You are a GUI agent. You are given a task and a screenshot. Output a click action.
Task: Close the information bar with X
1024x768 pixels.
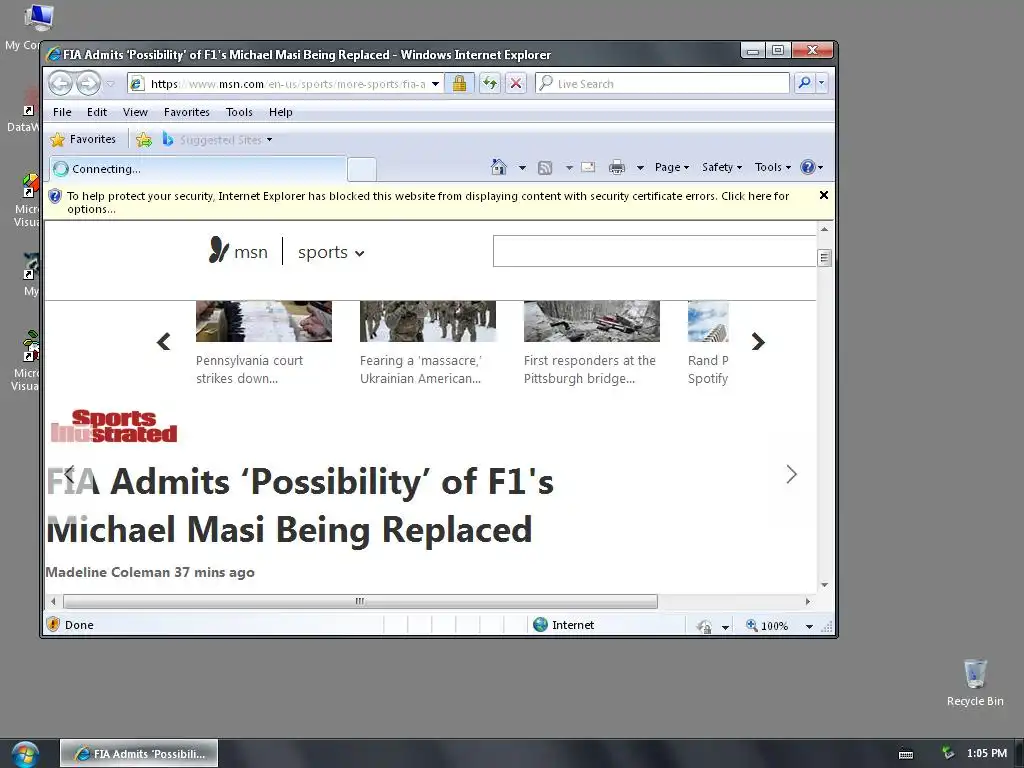(x=824, y=195)
